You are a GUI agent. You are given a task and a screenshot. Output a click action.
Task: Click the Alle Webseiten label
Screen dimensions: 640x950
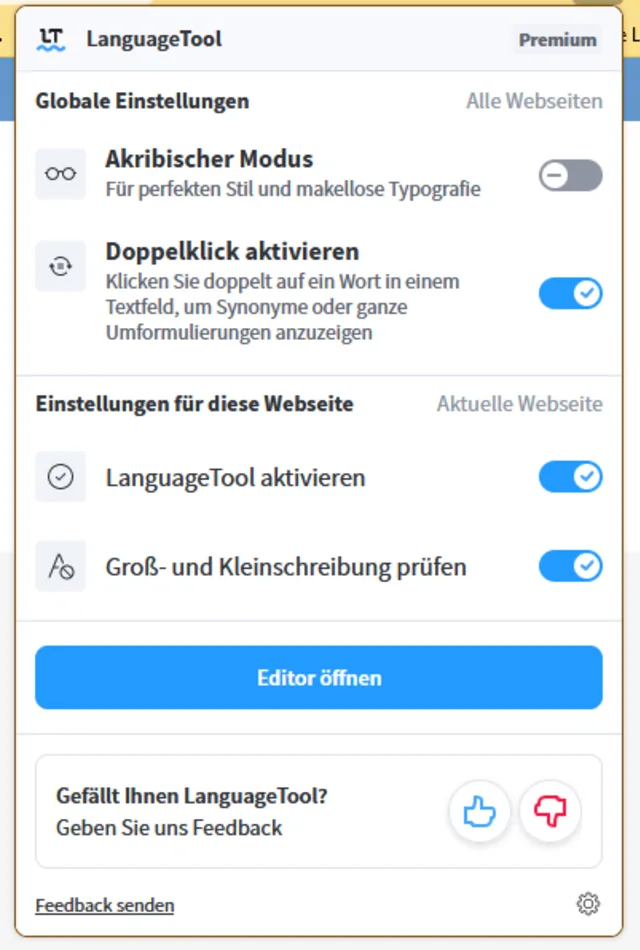(x=534, y=101)
